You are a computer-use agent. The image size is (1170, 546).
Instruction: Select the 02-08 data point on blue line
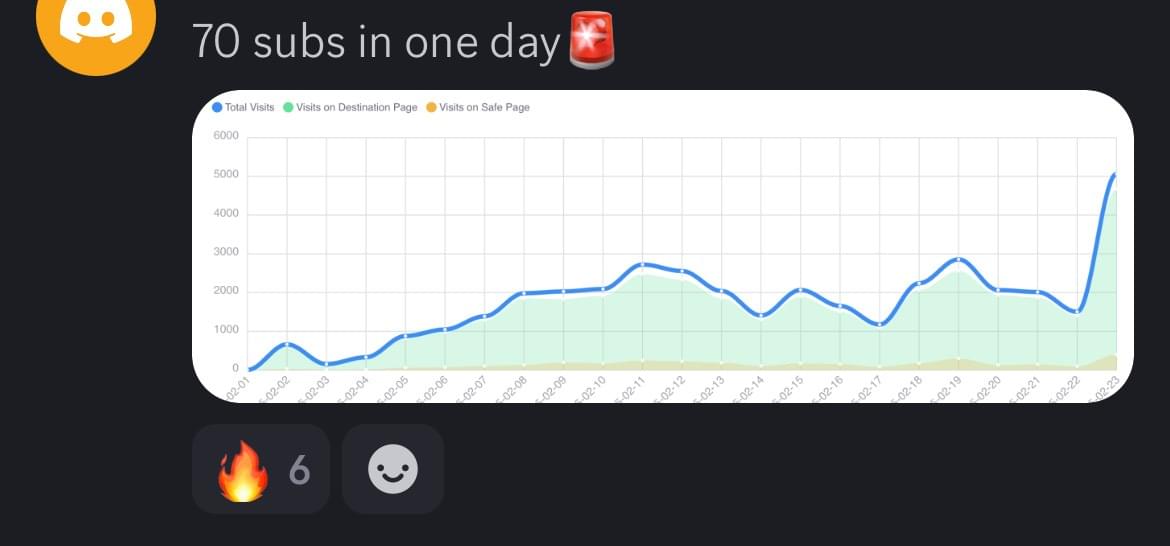(x=524, y=294)
